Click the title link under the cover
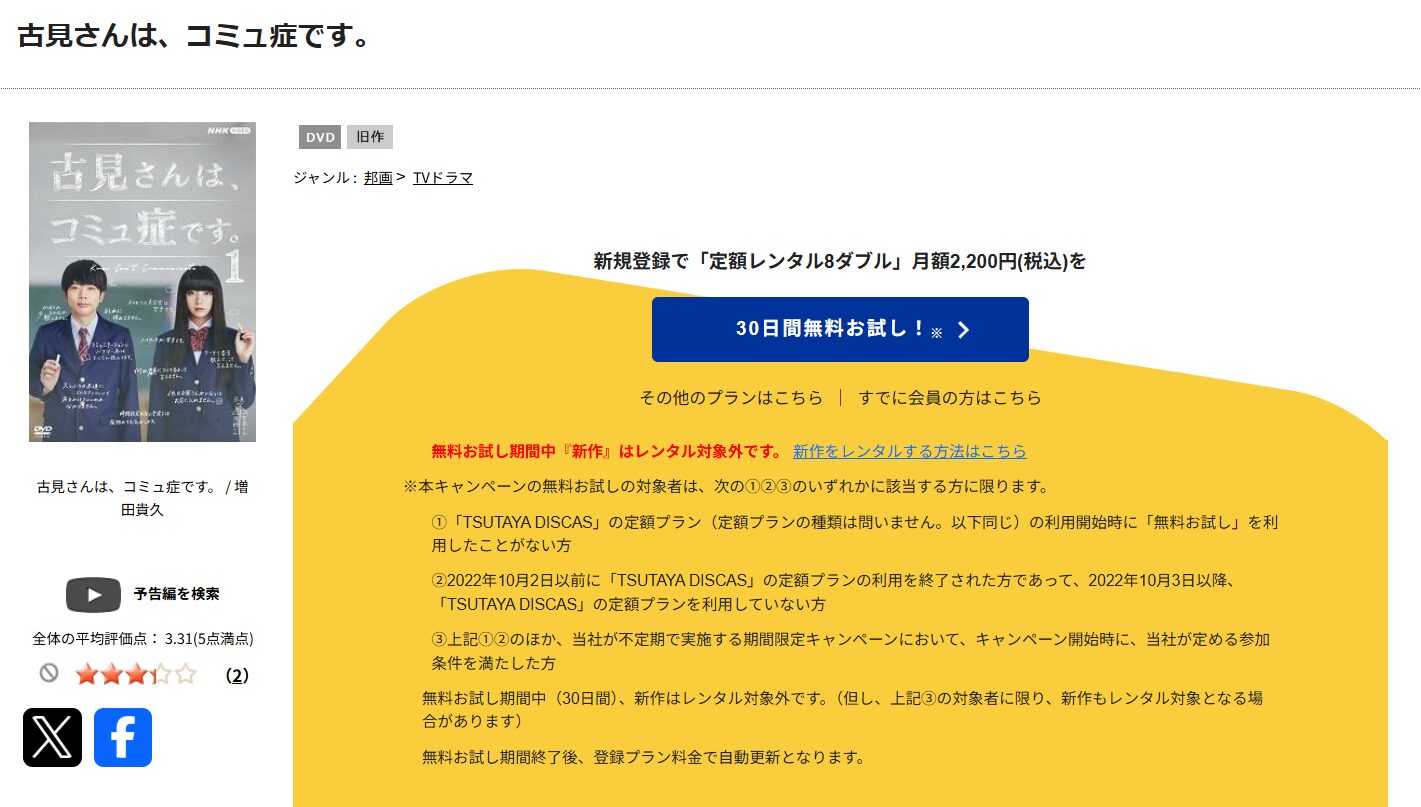Image resolution: width=1421 pixels, height=807 pixels. pyautogui.click(x=142, y=497)
